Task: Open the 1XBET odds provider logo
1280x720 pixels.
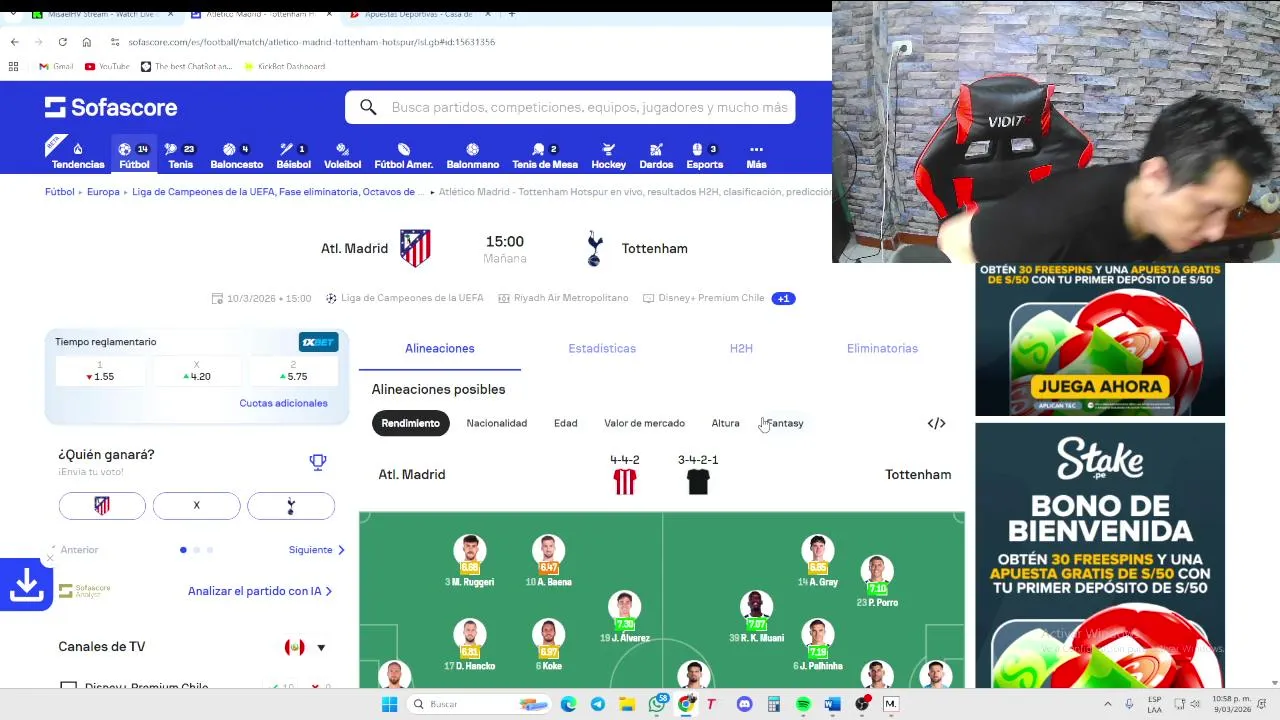Action: pyautogui.click(x=318, y=342)
